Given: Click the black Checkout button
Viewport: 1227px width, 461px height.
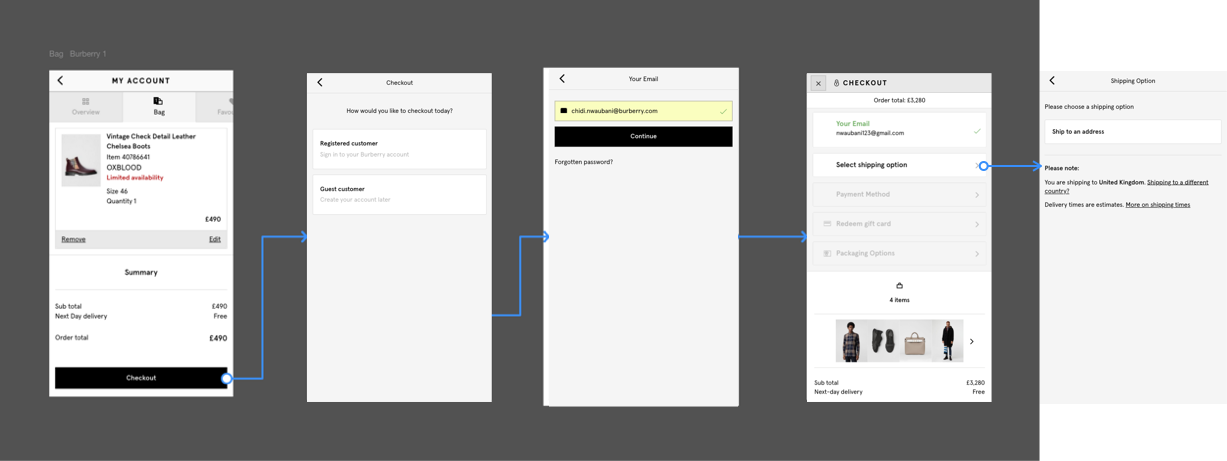Looking at the screenshot, I should (x=141, y=378).
